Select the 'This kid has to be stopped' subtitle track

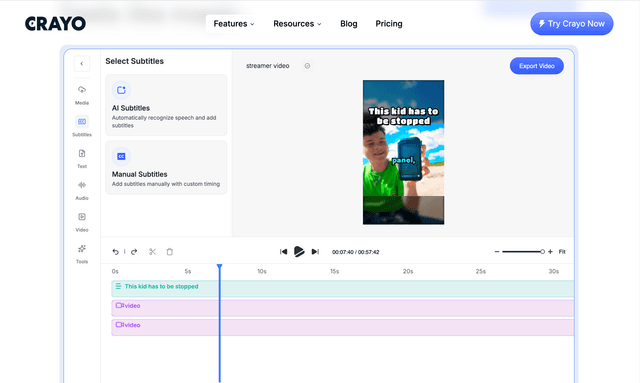pos(342,289)
